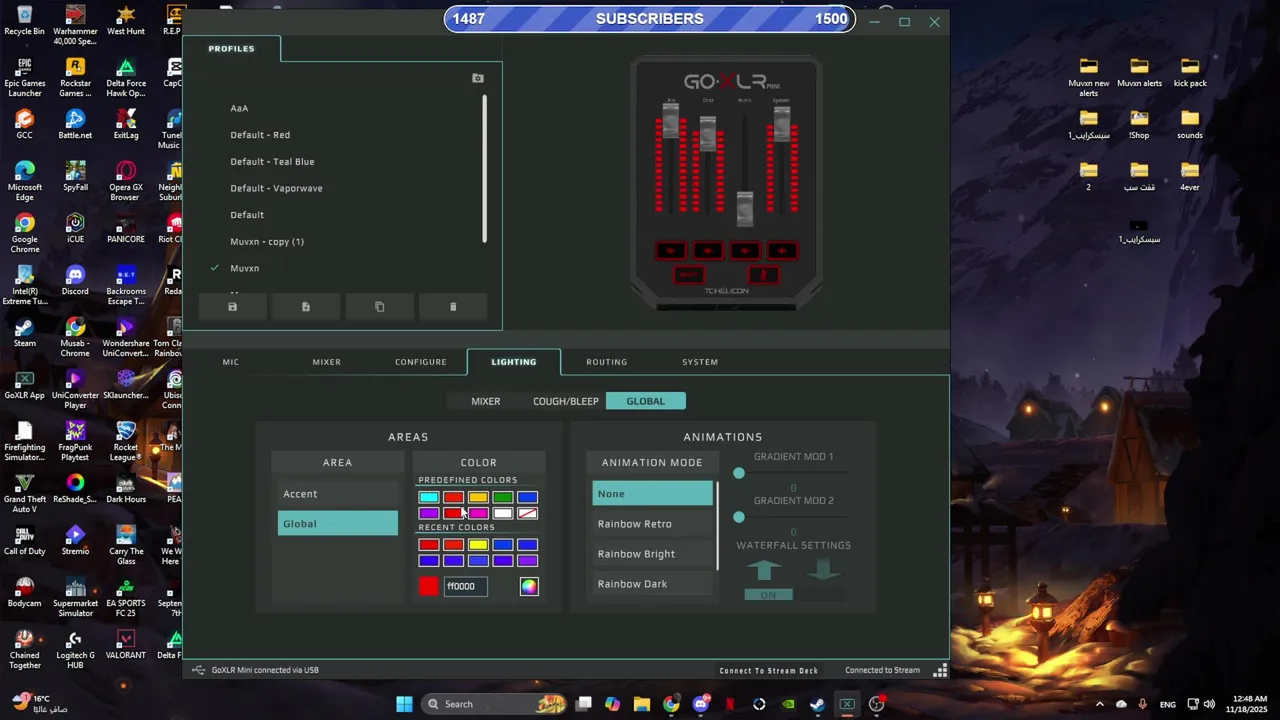Viewport: 1280px width, 720px height.
Task: Switch to the ROUTING tab
Action: [606, 362]
